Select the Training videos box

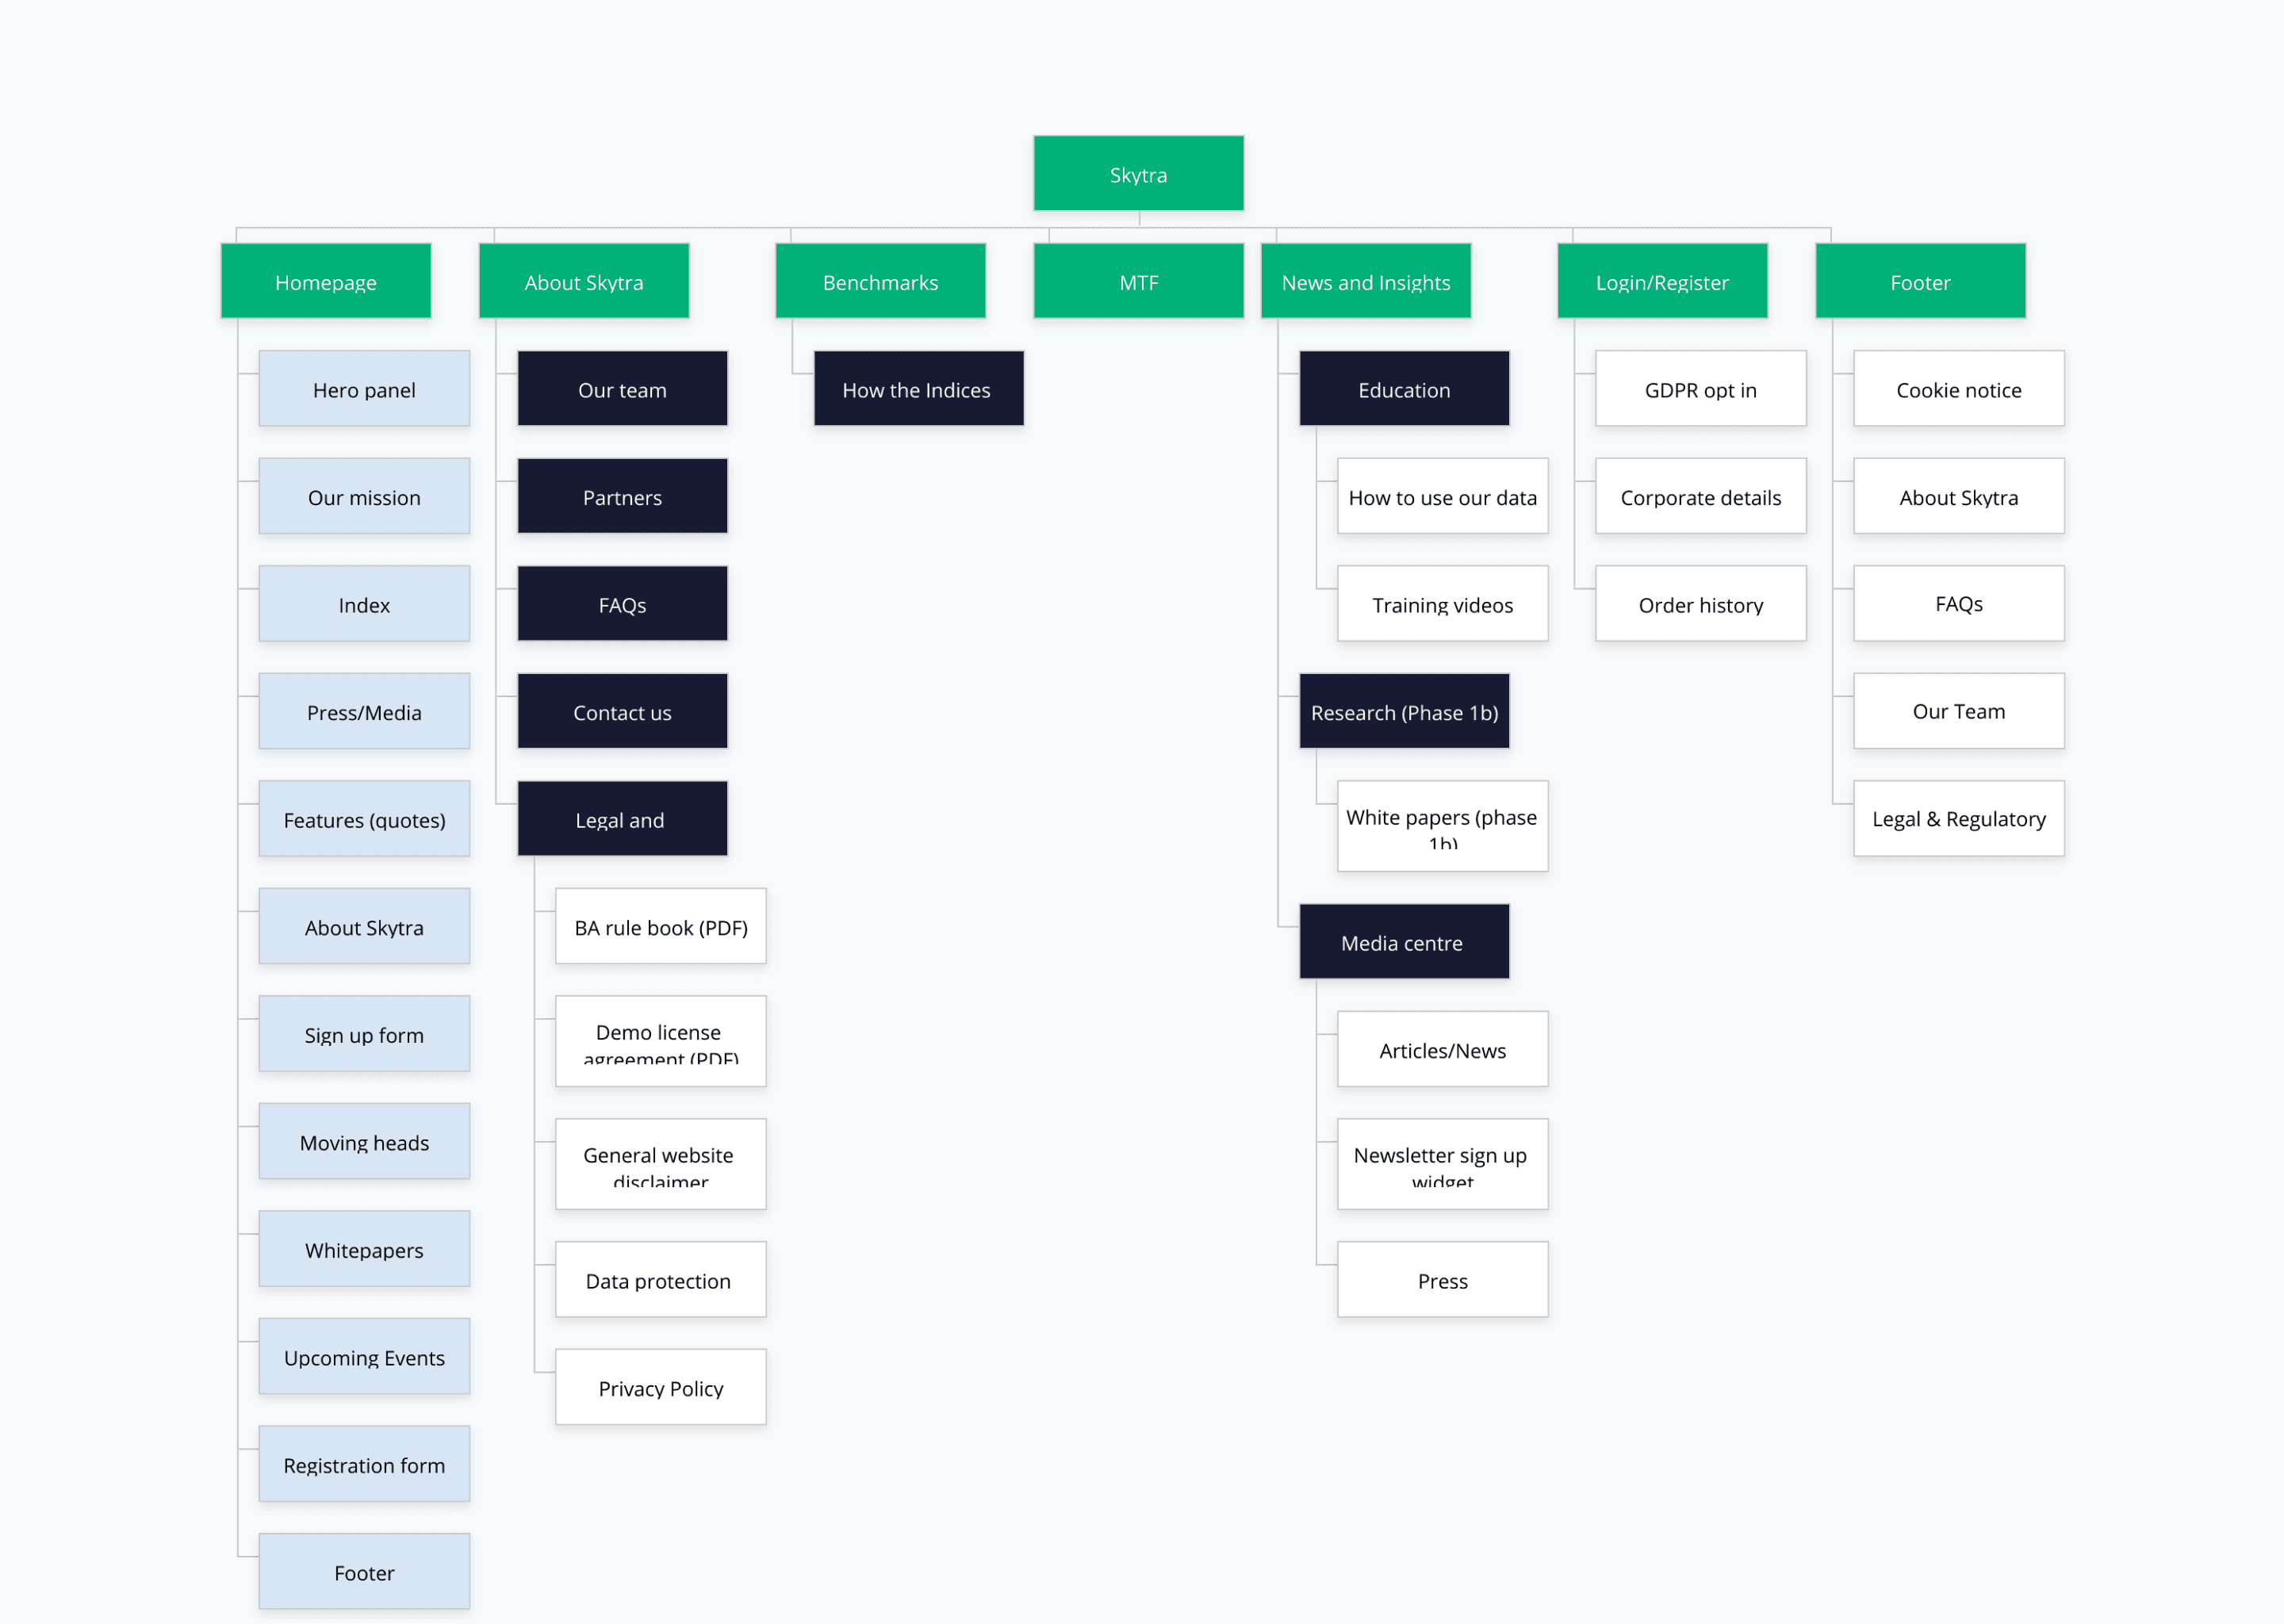(1442, 604)
